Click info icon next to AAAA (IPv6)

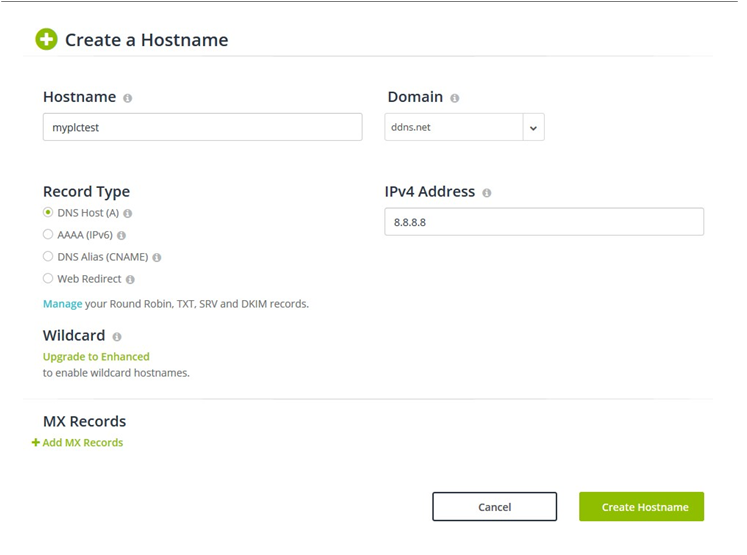tap(121, 236)
